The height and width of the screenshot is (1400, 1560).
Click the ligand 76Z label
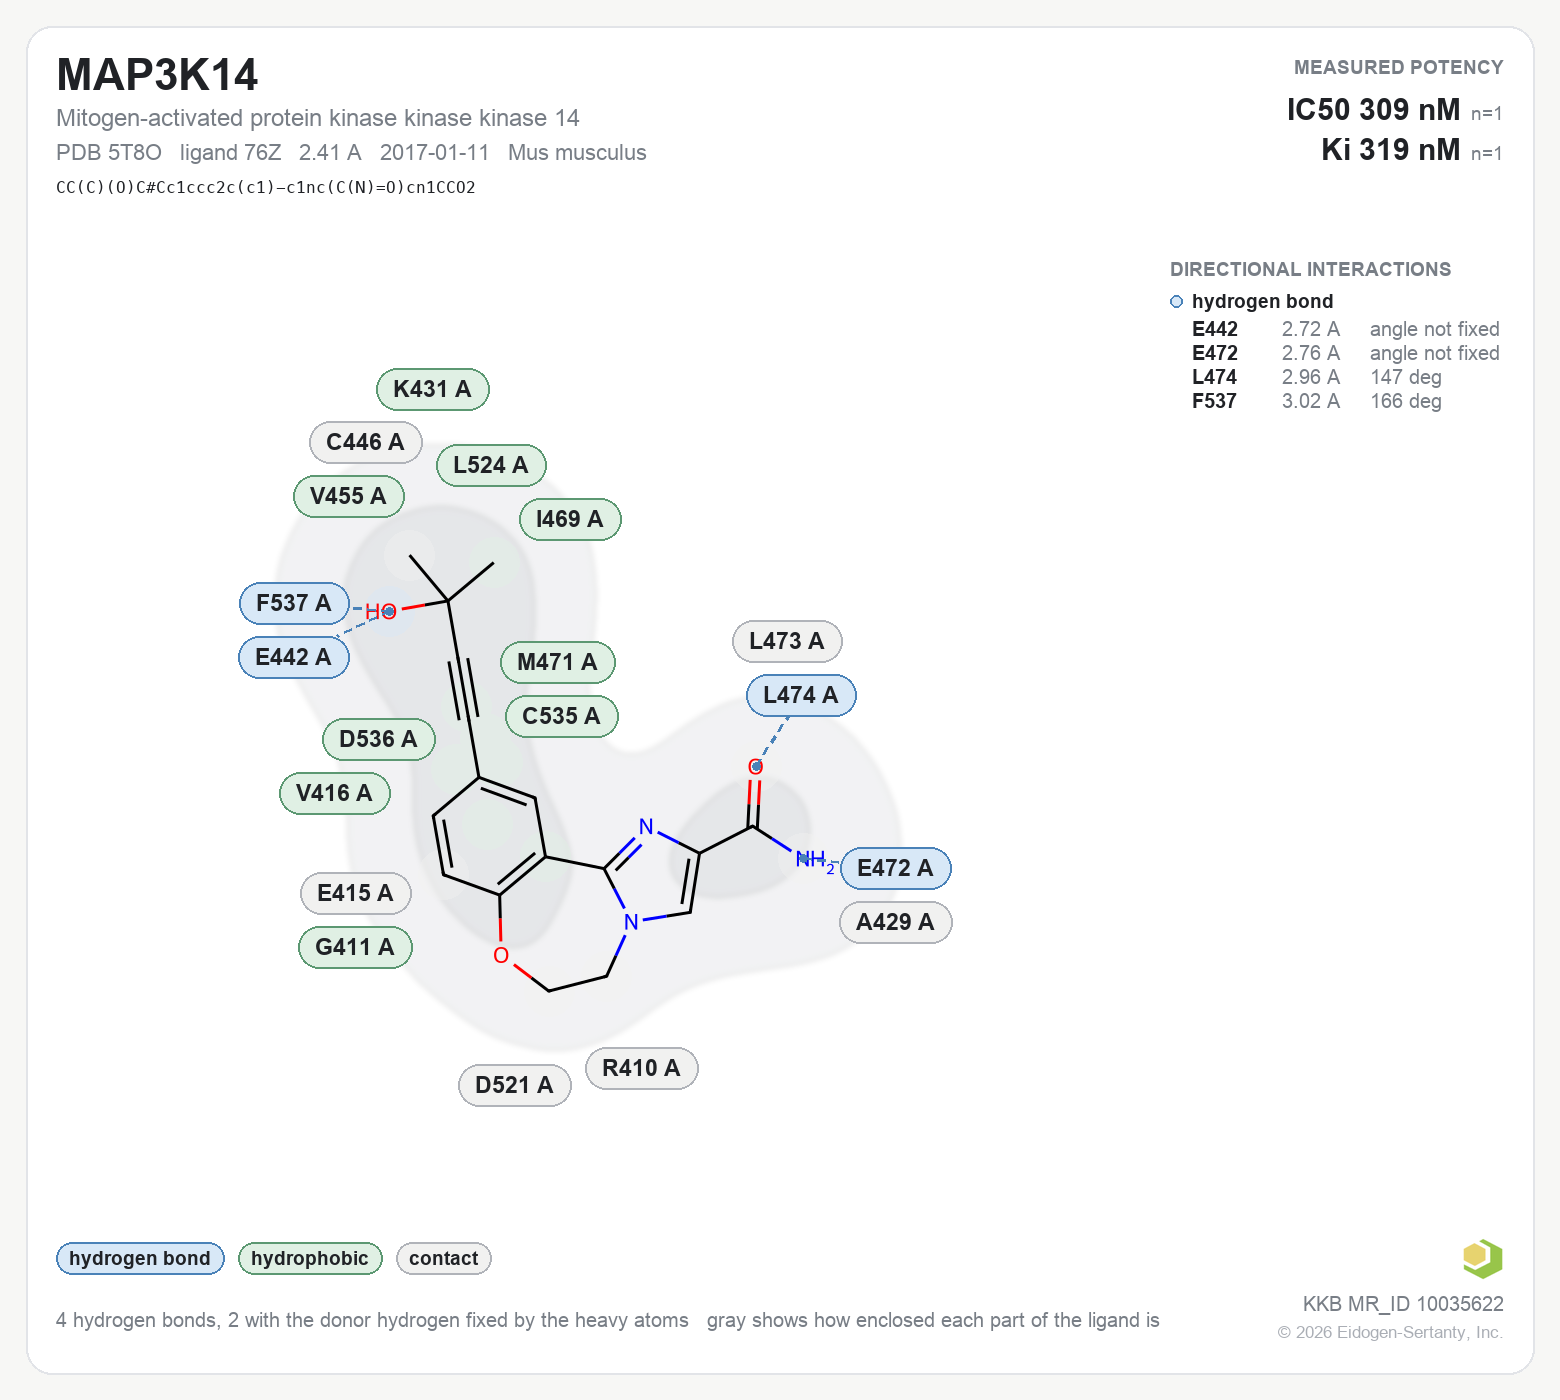[x=231, y=152]
